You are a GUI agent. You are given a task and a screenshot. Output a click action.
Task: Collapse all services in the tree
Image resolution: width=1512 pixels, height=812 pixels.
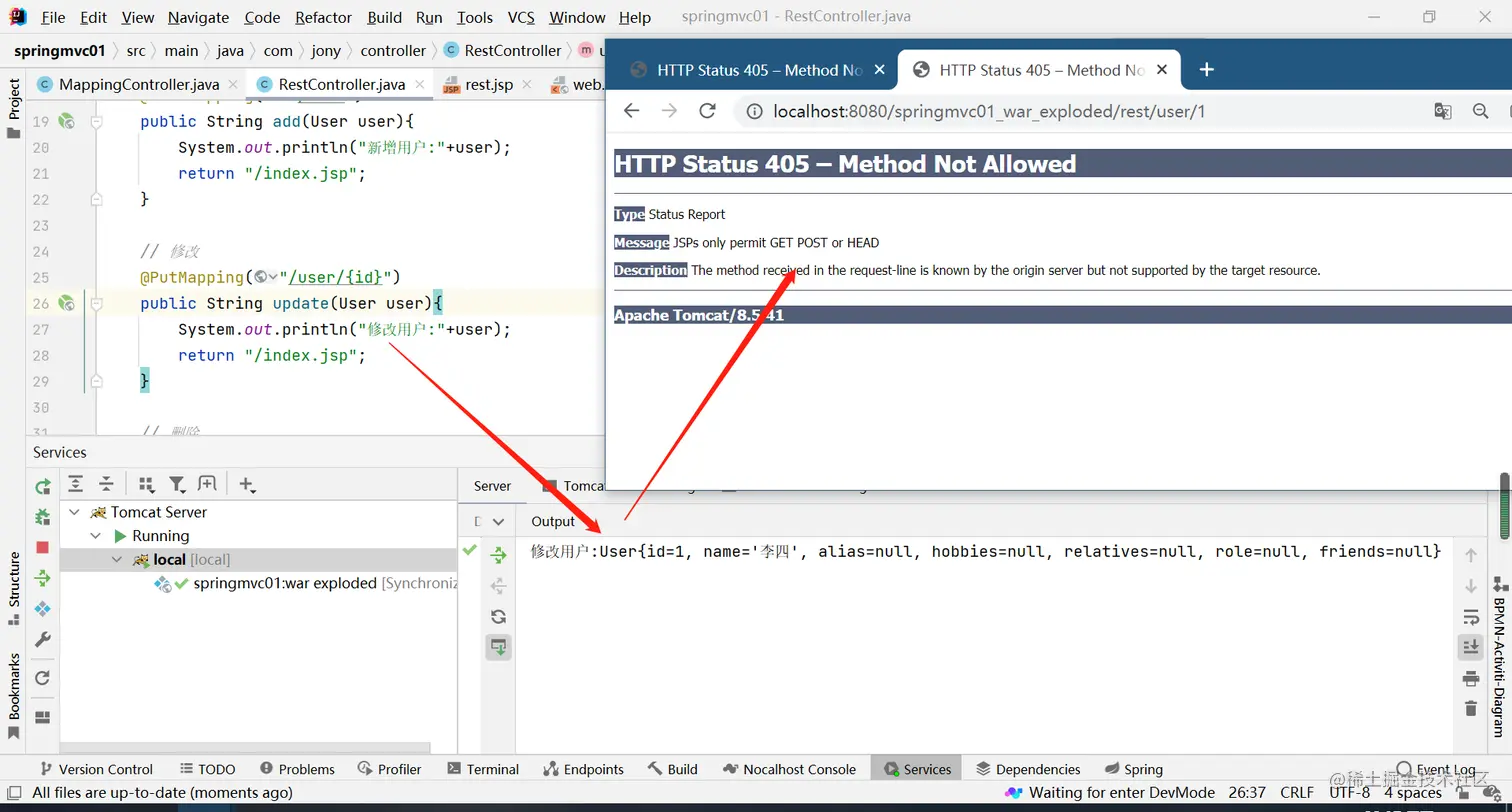[x=106, y=485]
